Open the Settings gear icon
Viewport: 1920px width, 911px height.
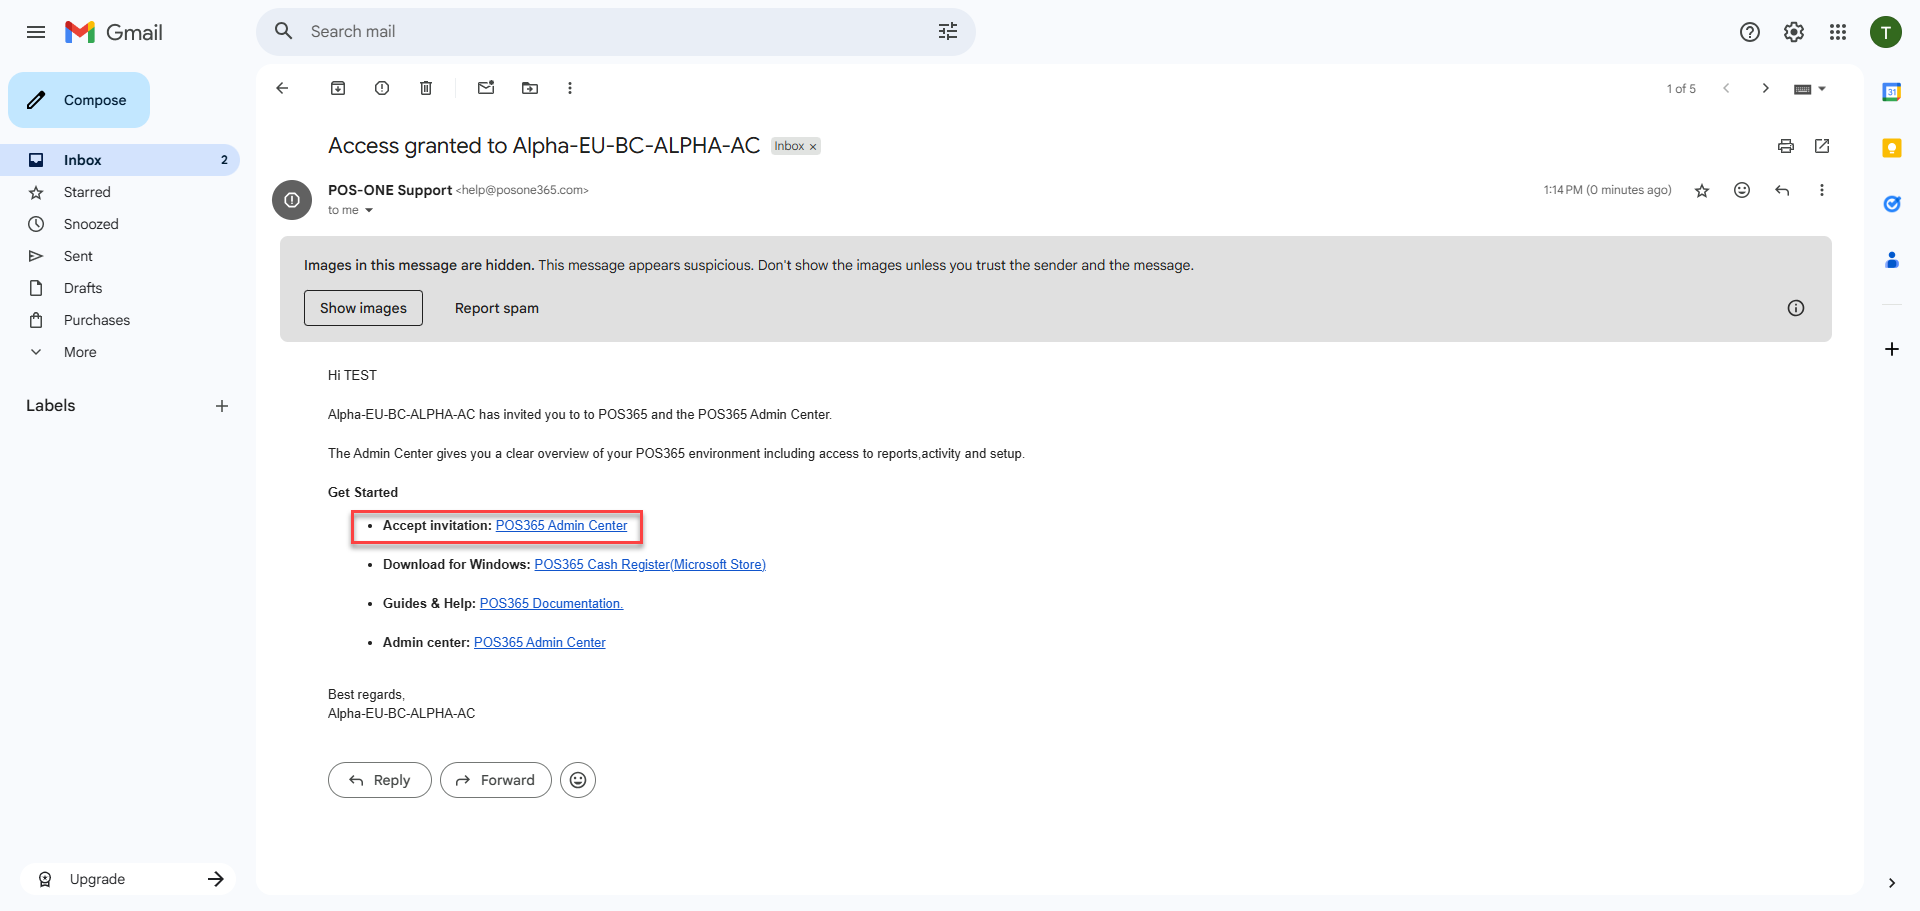click(1794, 32)
